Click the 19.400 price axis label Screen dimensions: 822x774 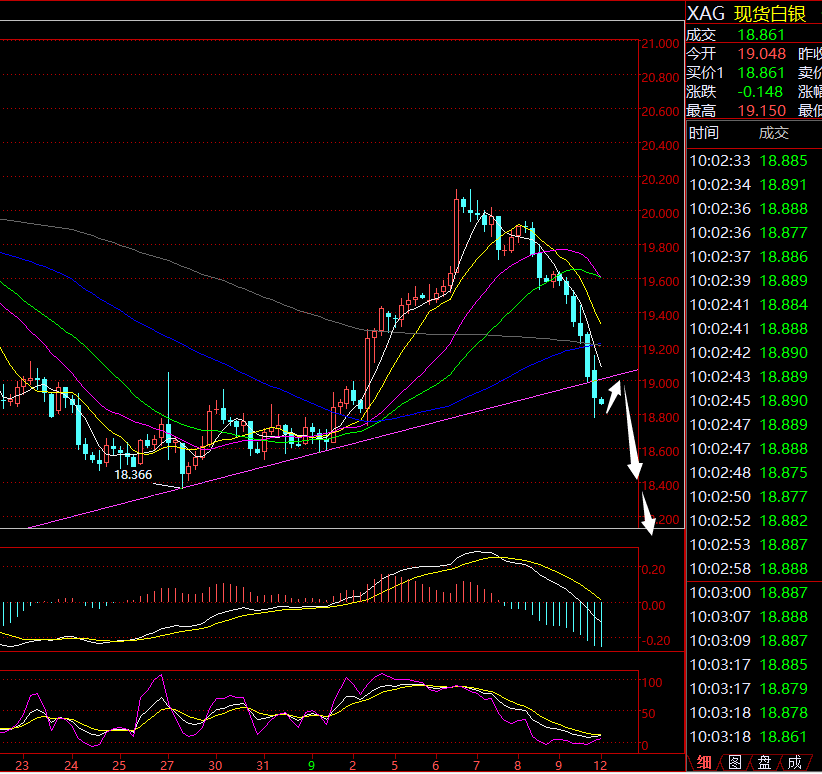[x=661, y=315]
